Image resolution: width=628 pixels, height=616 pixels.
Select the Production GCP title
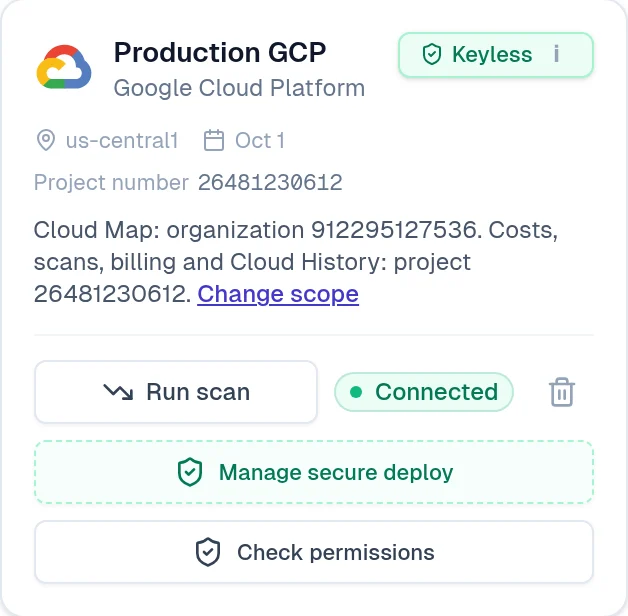pos(220,52)
